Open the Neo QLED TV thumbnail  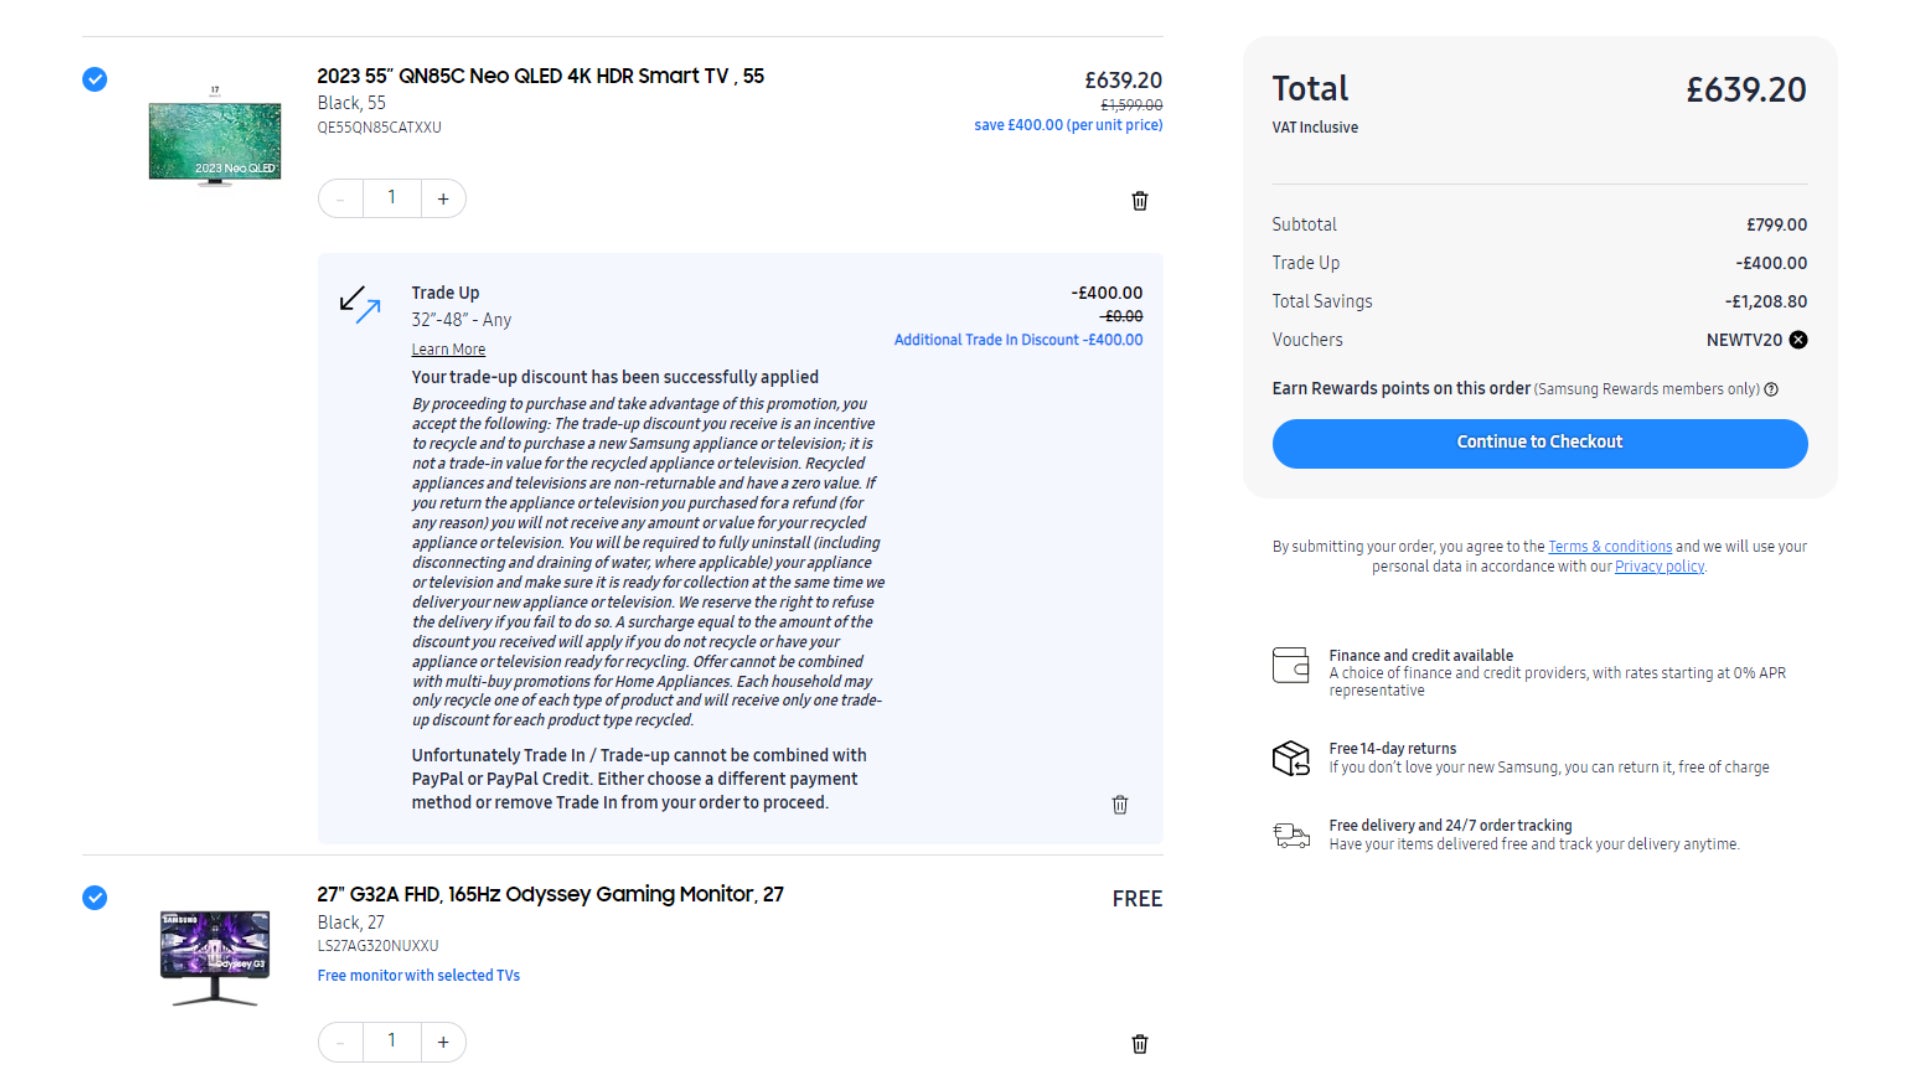coord(214,140)
